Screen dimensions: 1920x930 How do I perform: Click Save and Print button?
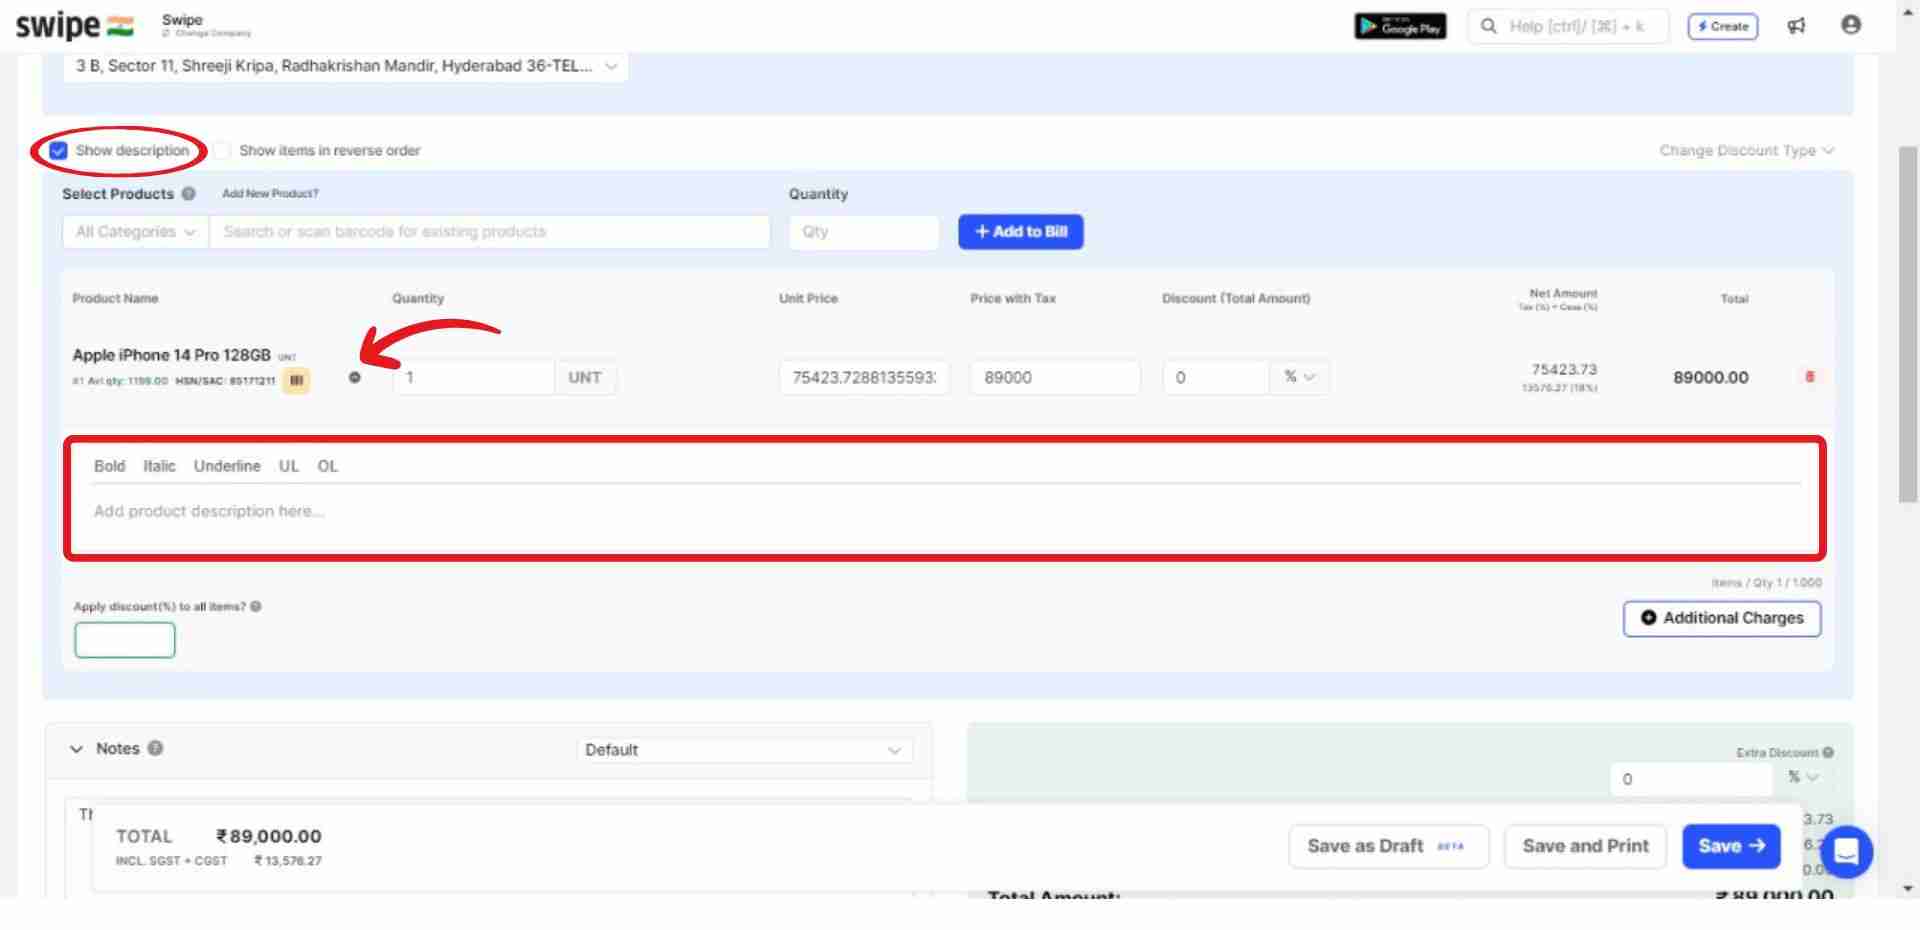[1585, 846]
